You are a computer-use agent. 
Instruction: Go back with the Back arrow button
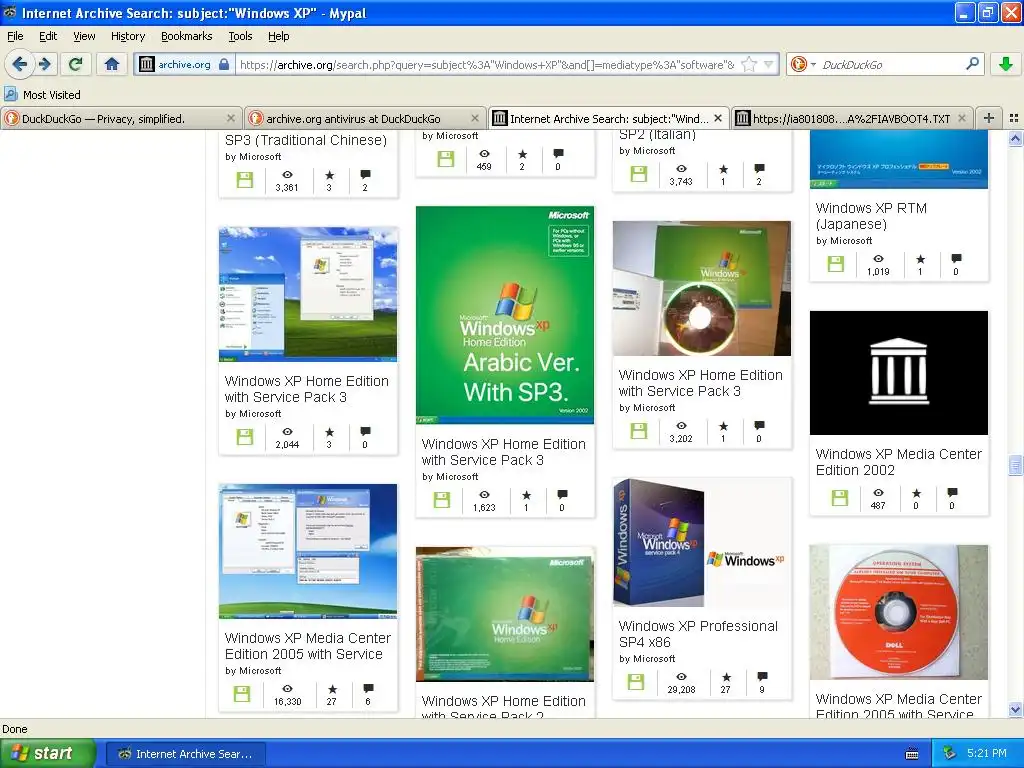(x=19, y=64)
